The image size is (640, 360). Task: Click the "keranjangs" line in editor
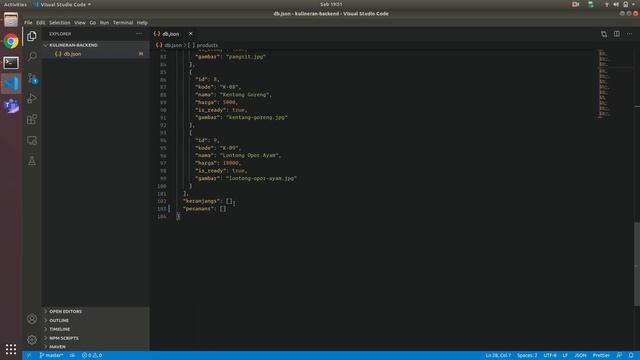(209, 201)
